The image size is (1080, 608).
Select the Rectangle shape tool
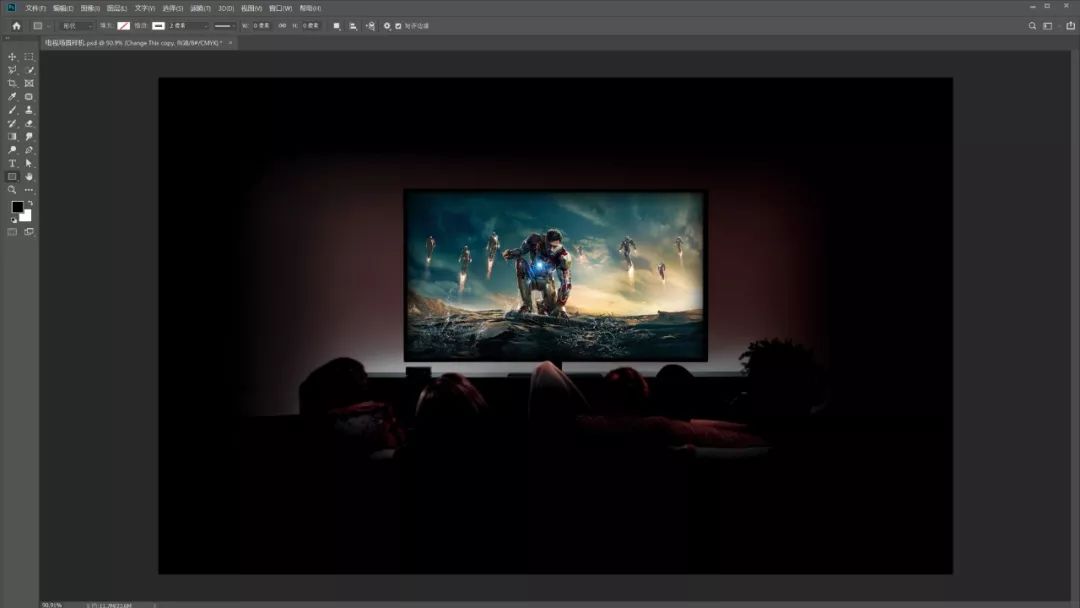click(x=12, y=176)
